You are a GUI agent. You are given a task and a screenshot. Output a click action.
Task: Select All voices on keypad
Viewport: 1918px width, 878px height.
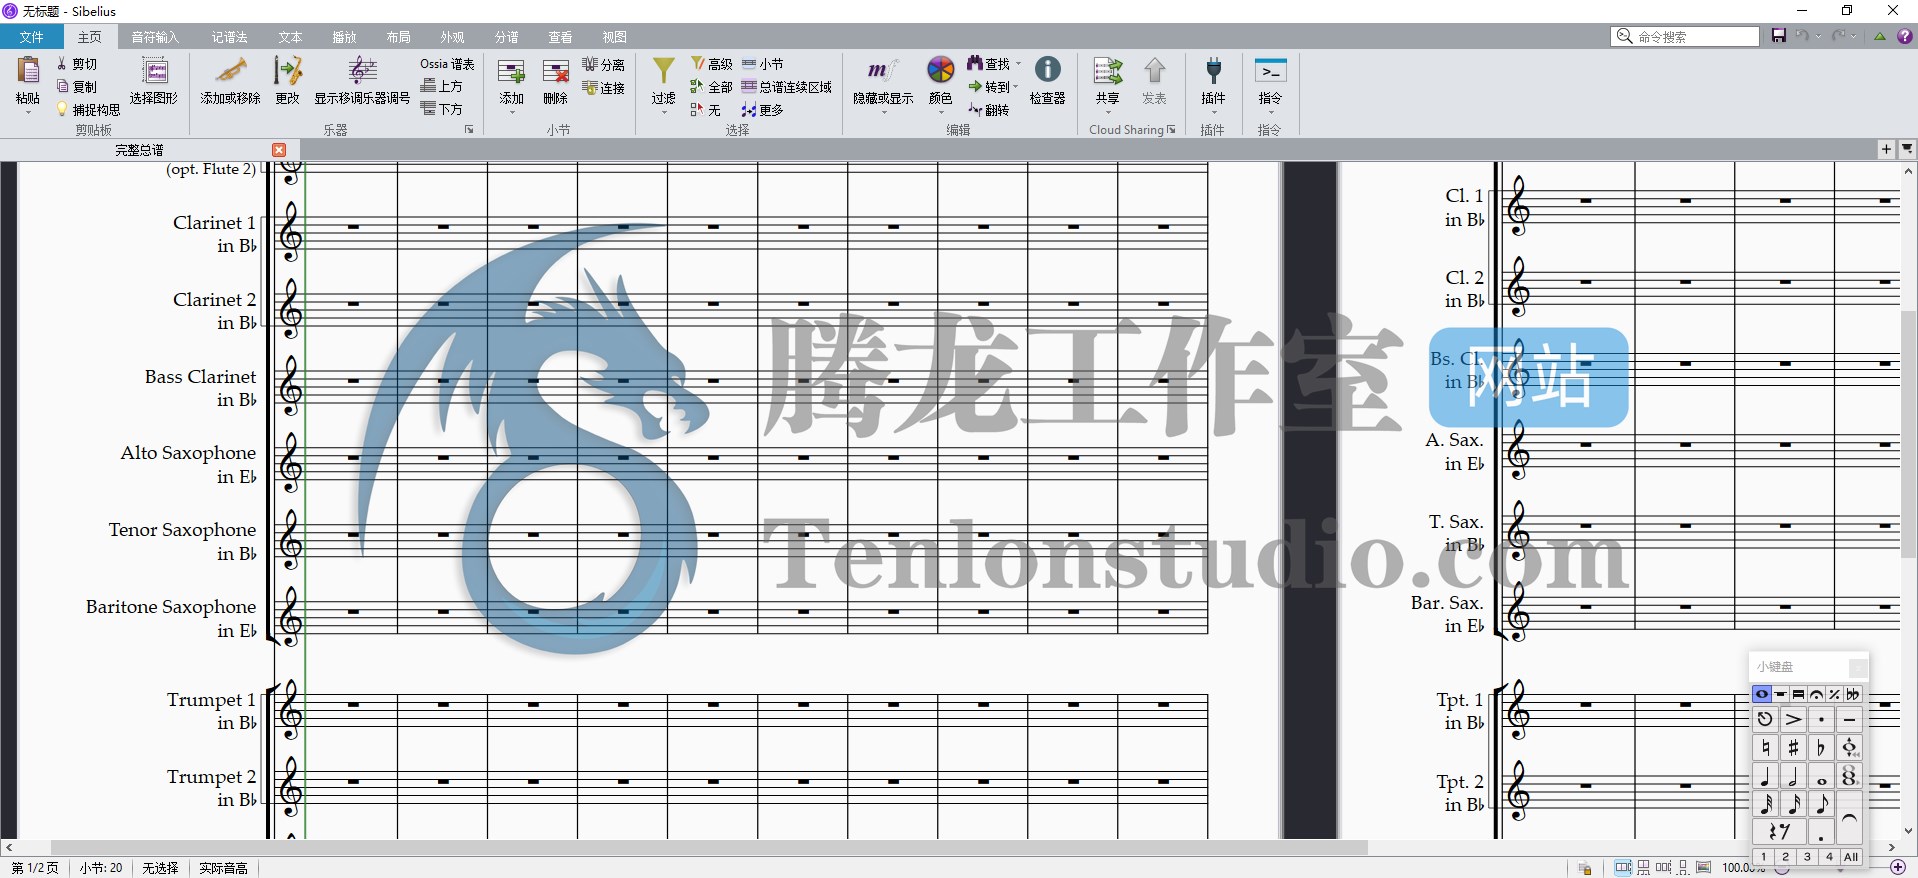pyautogui.click(x=1851, y=857)
